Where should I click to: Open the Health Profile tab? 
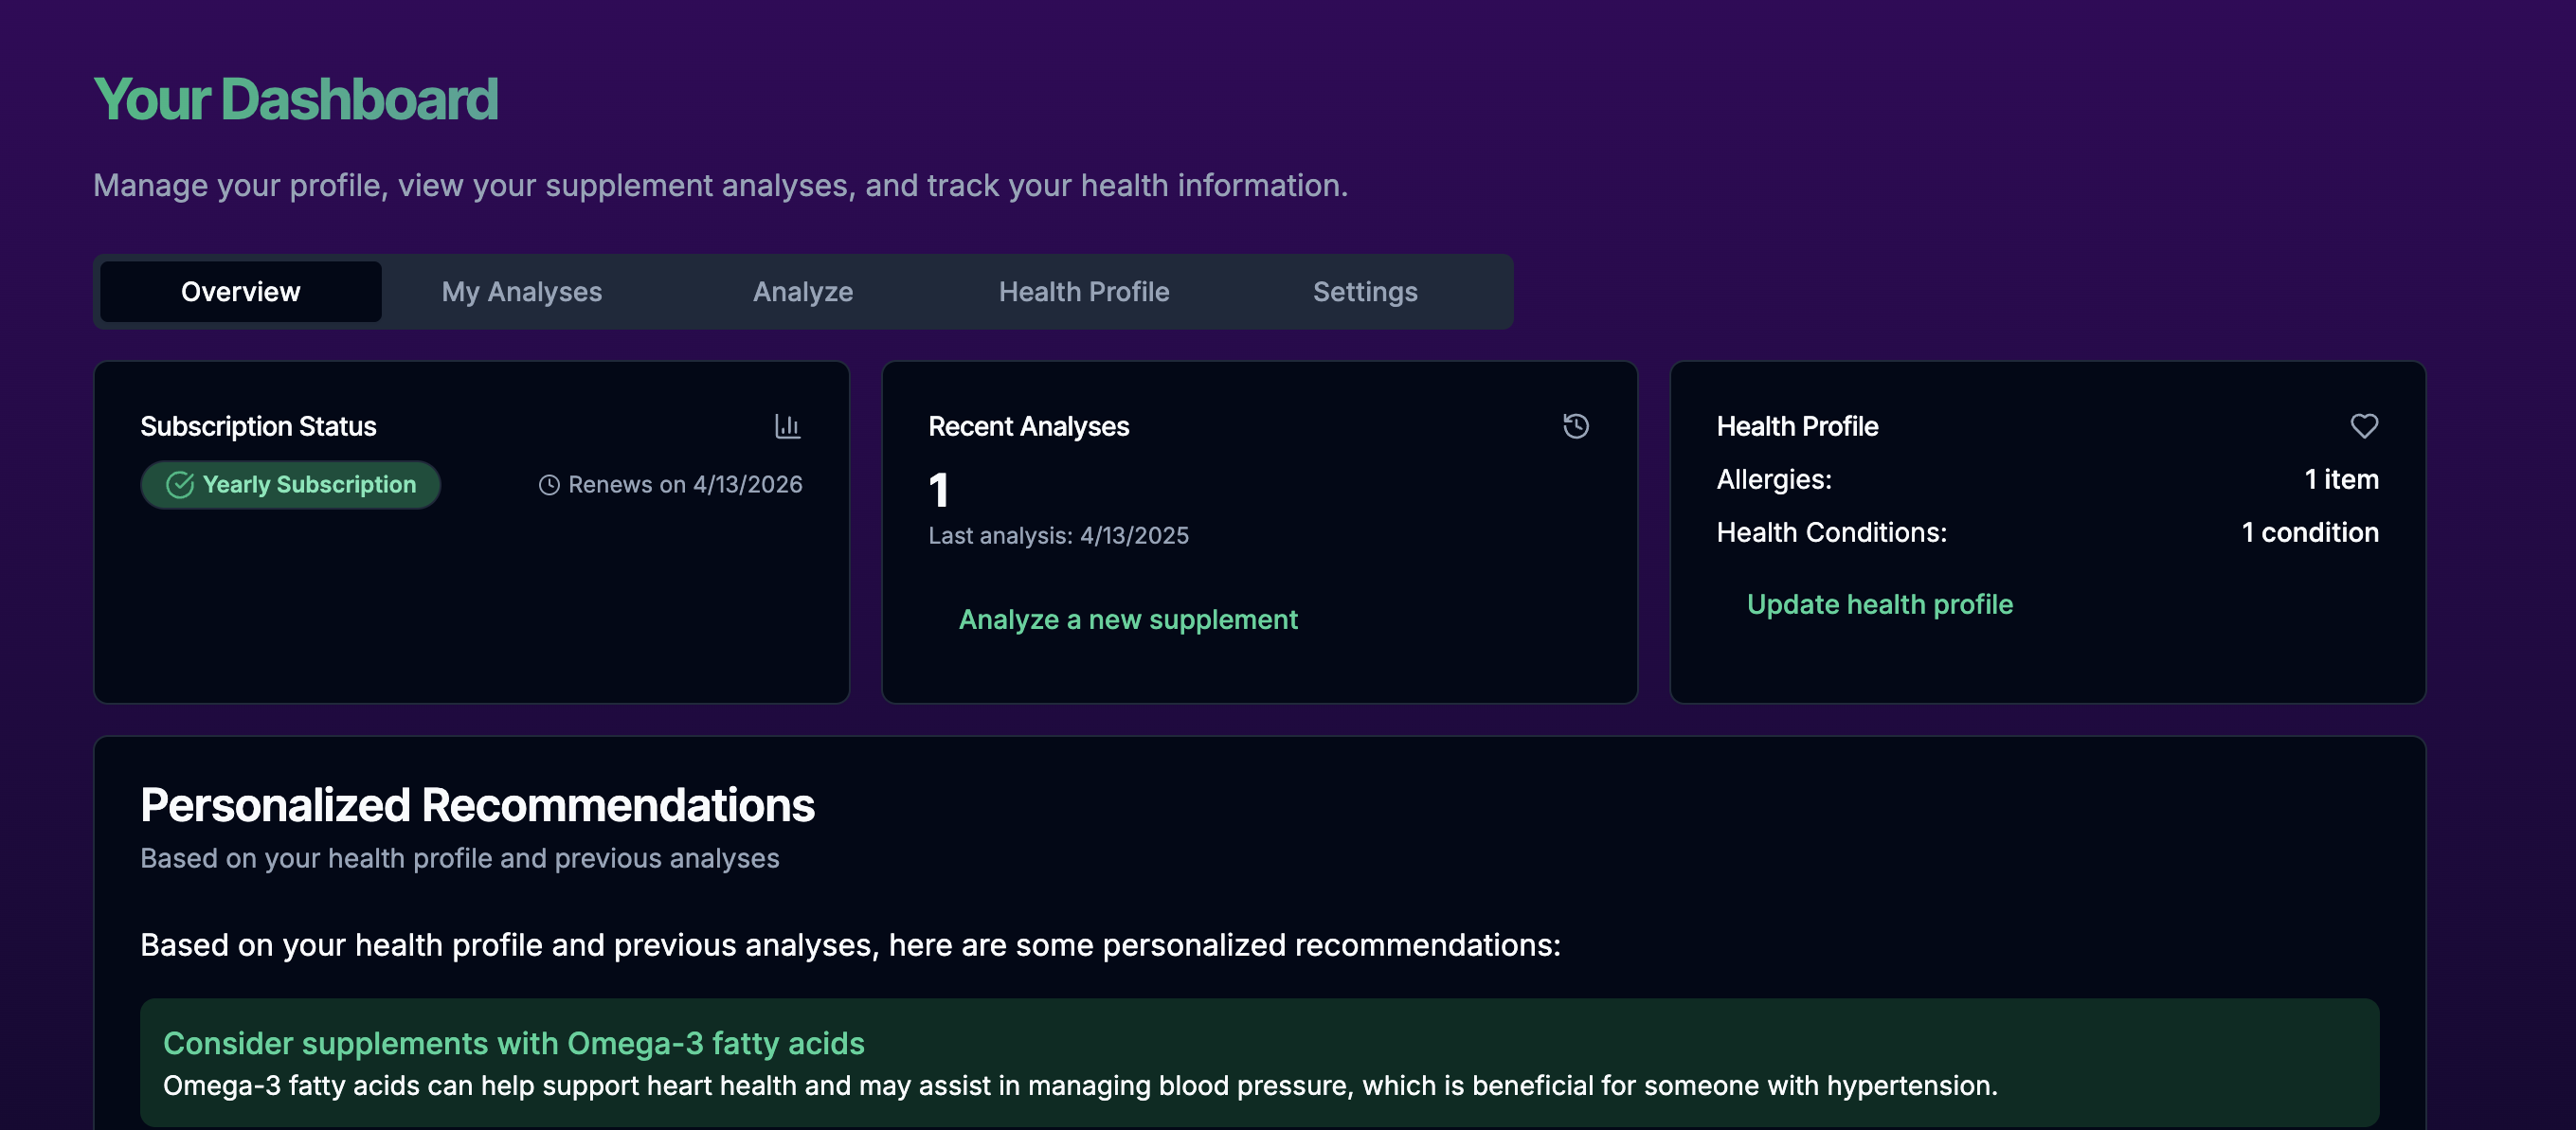pos(1083,292)
